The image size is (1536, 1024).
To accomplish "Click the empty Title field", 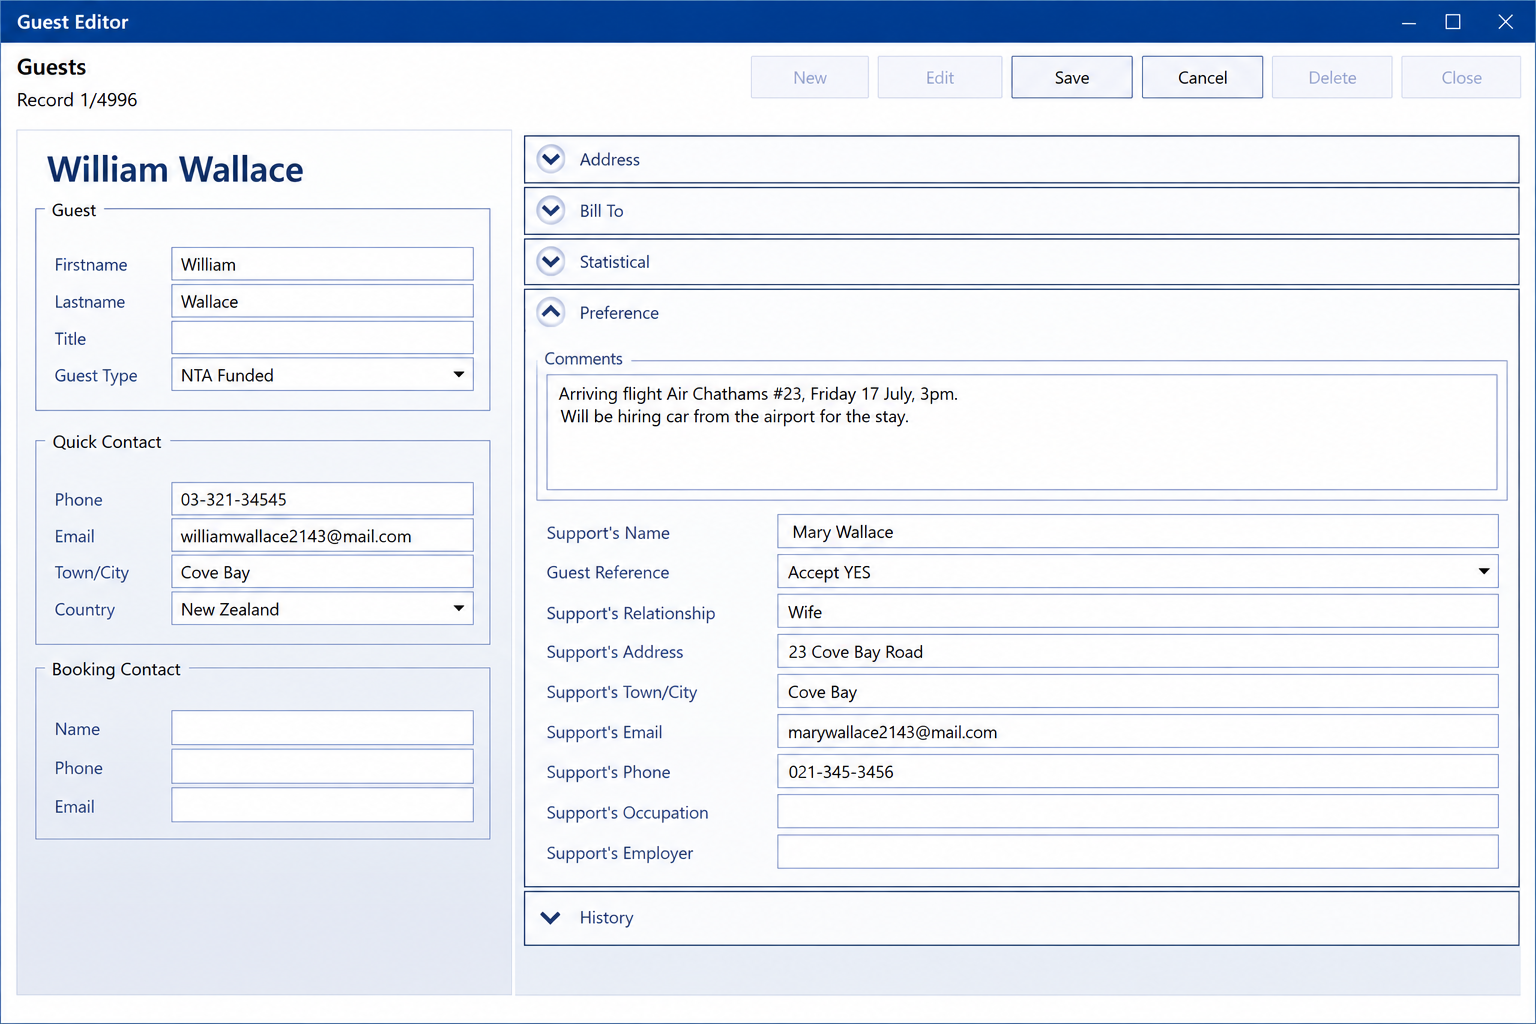I will [x=322, y=338].
